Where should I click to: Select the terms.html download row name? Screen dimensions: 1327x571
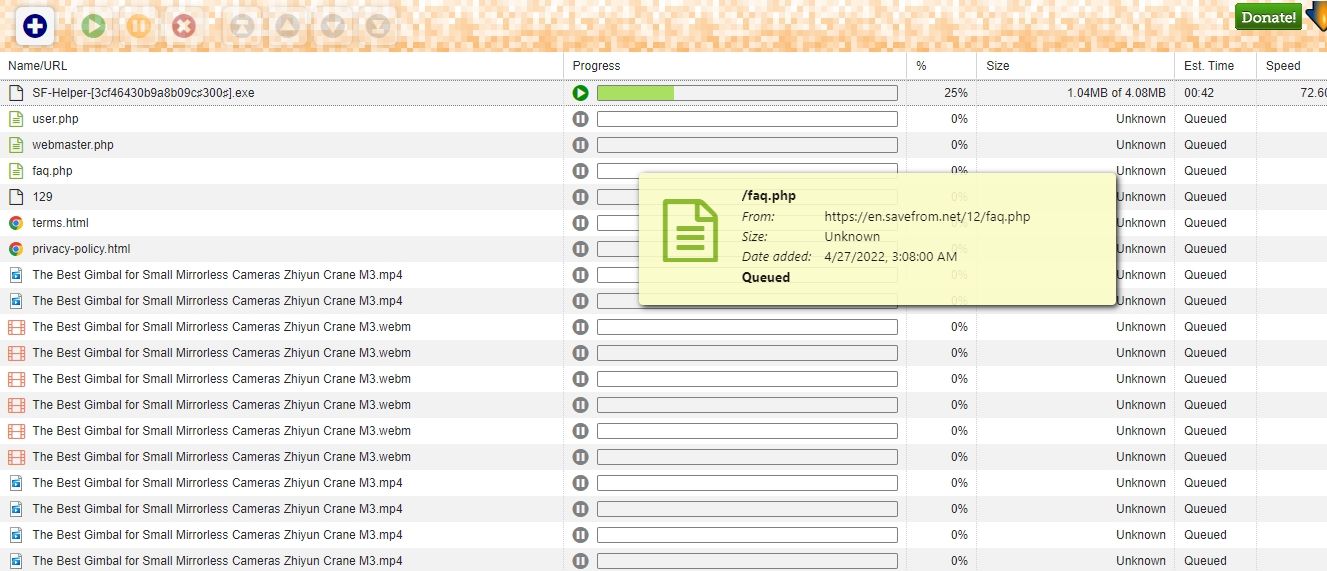pos(60,223)
